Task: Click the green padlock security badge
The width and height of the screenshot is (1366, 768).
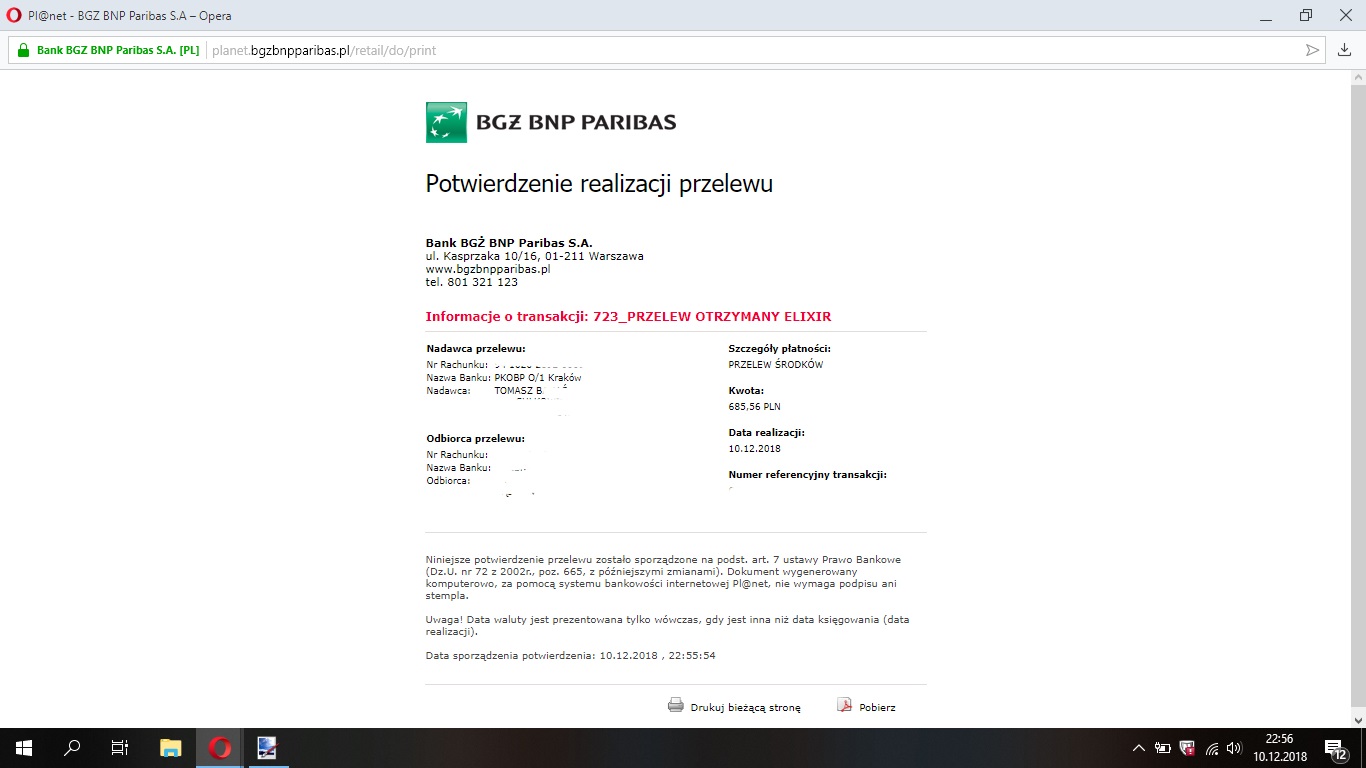Action: (x=24, y=50)
